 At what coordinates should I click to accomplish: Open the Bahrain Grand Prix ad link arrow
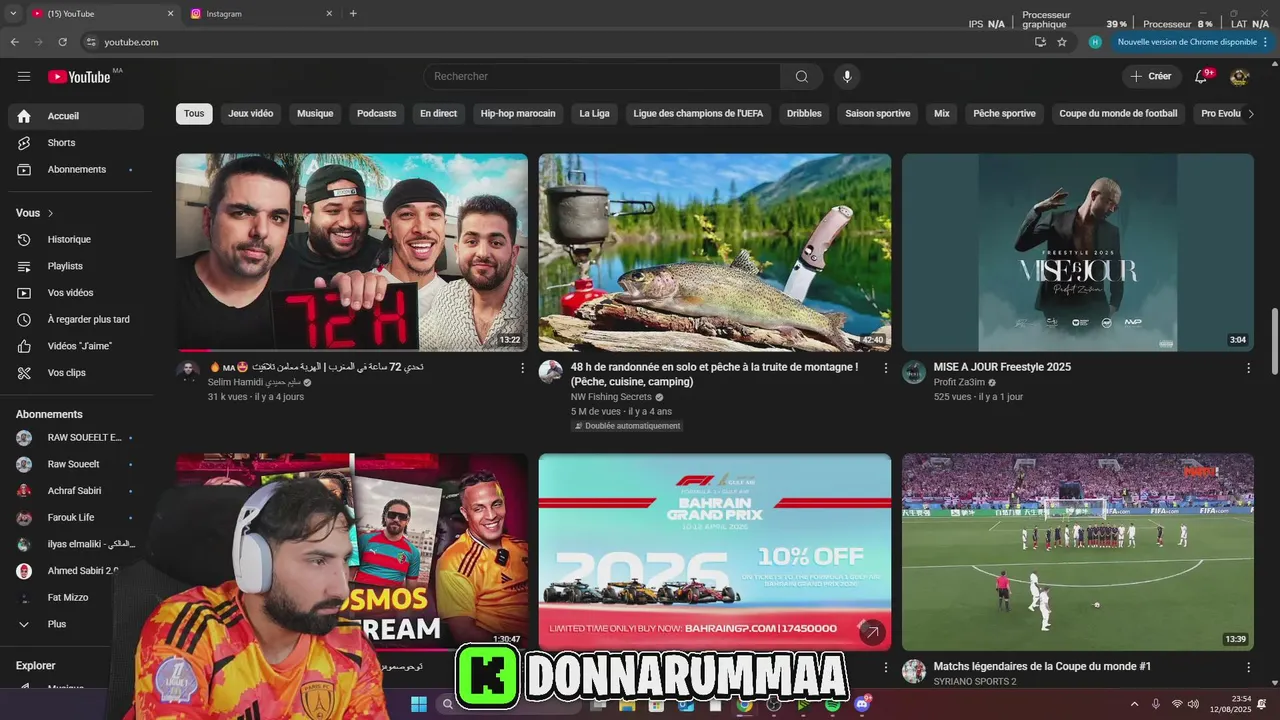coord(872,632)
